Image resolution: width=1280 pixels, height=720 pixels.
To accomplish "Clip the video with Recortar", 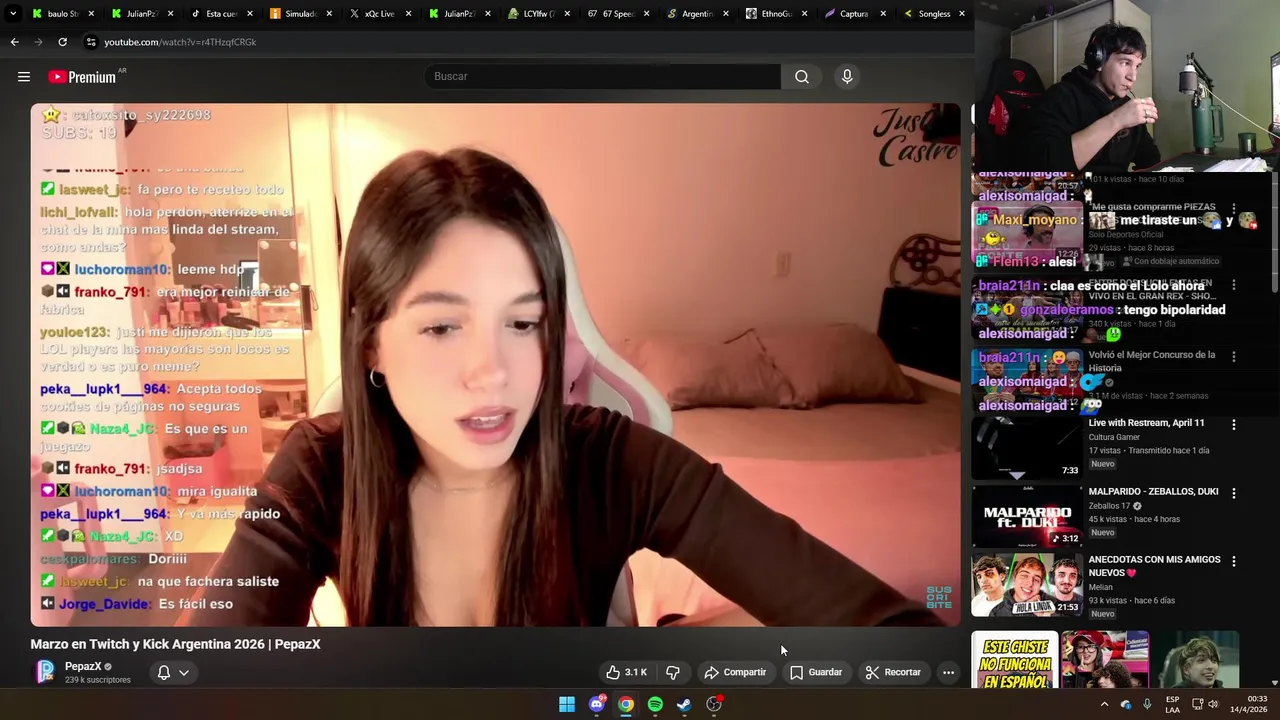I will click(893, 672).
